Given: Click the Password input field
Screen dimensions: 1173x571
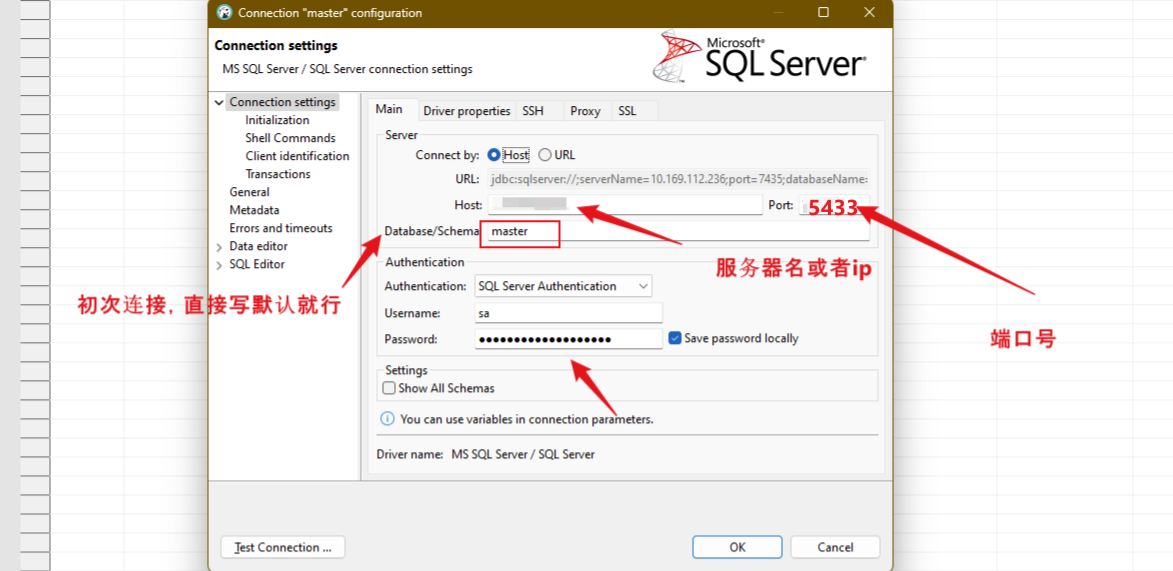Looking at the screenshot, I should (x=569, y=339).
